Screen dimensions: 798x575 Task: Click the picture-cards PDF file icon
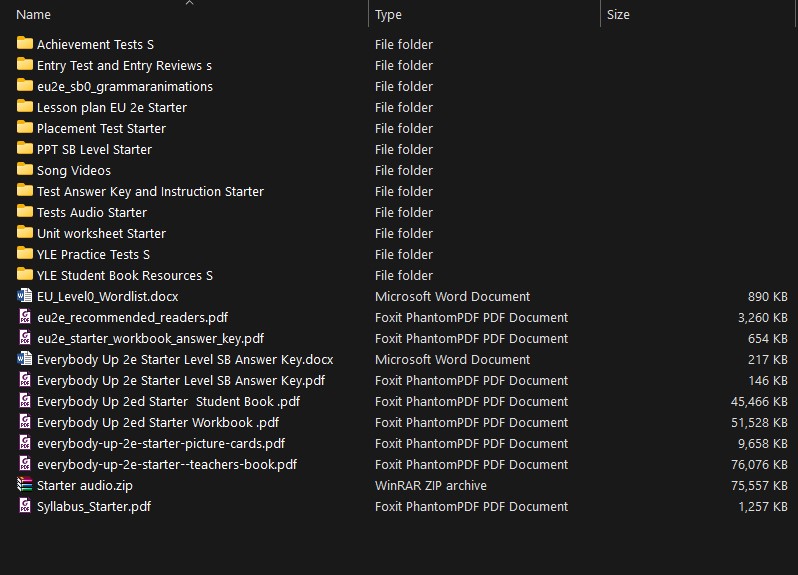pos(25,443)
